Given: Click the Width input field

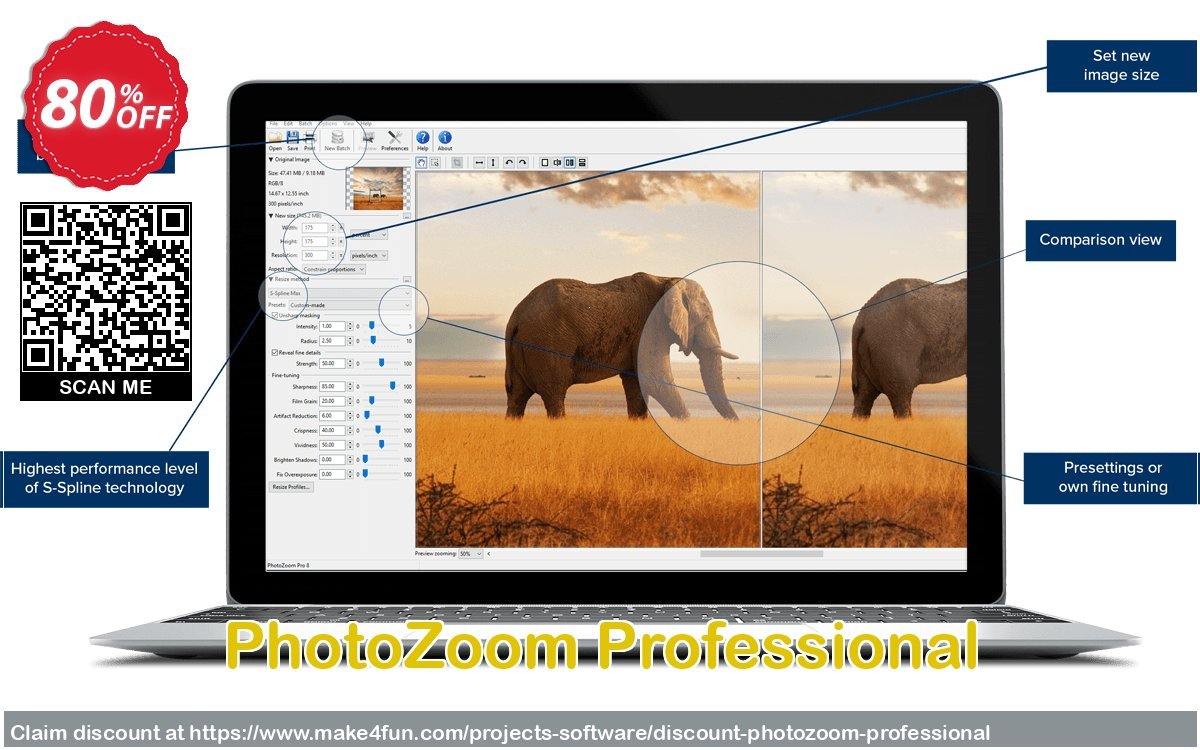Looking at the screenshot, I should coord(315,228).
